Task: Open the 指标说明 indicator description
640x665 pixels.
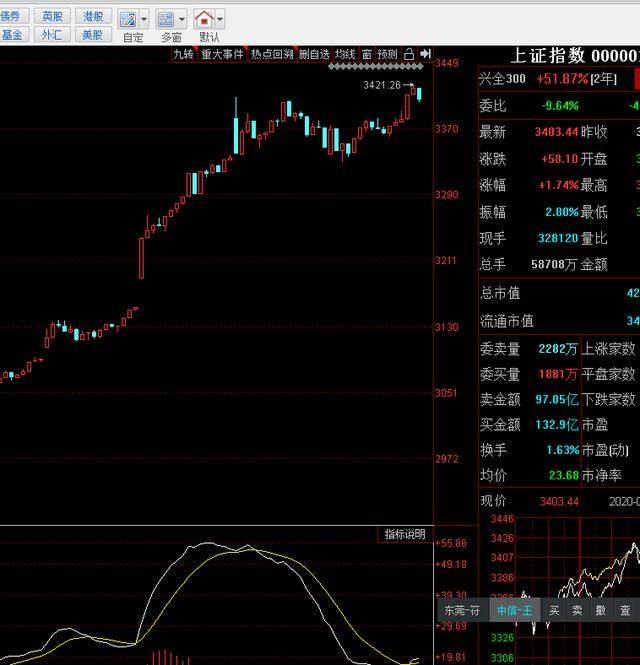Action: tap(405, 534)
